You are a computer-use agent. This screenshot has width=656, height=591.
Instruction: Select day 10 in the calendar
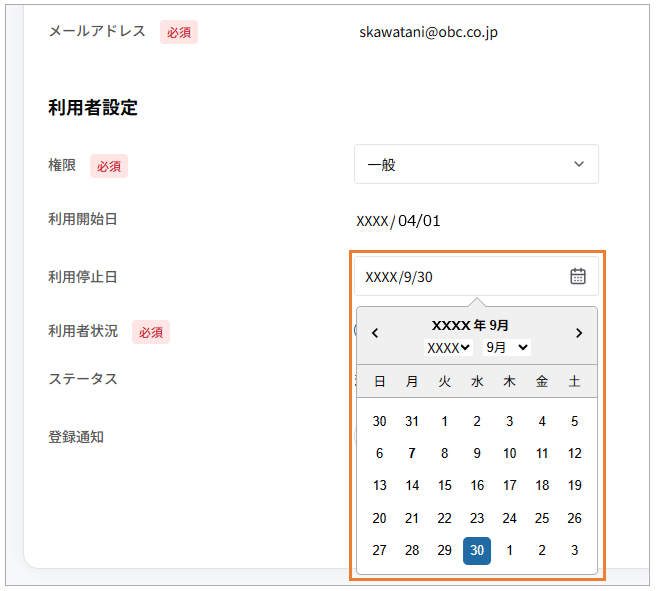pos(510,453)
